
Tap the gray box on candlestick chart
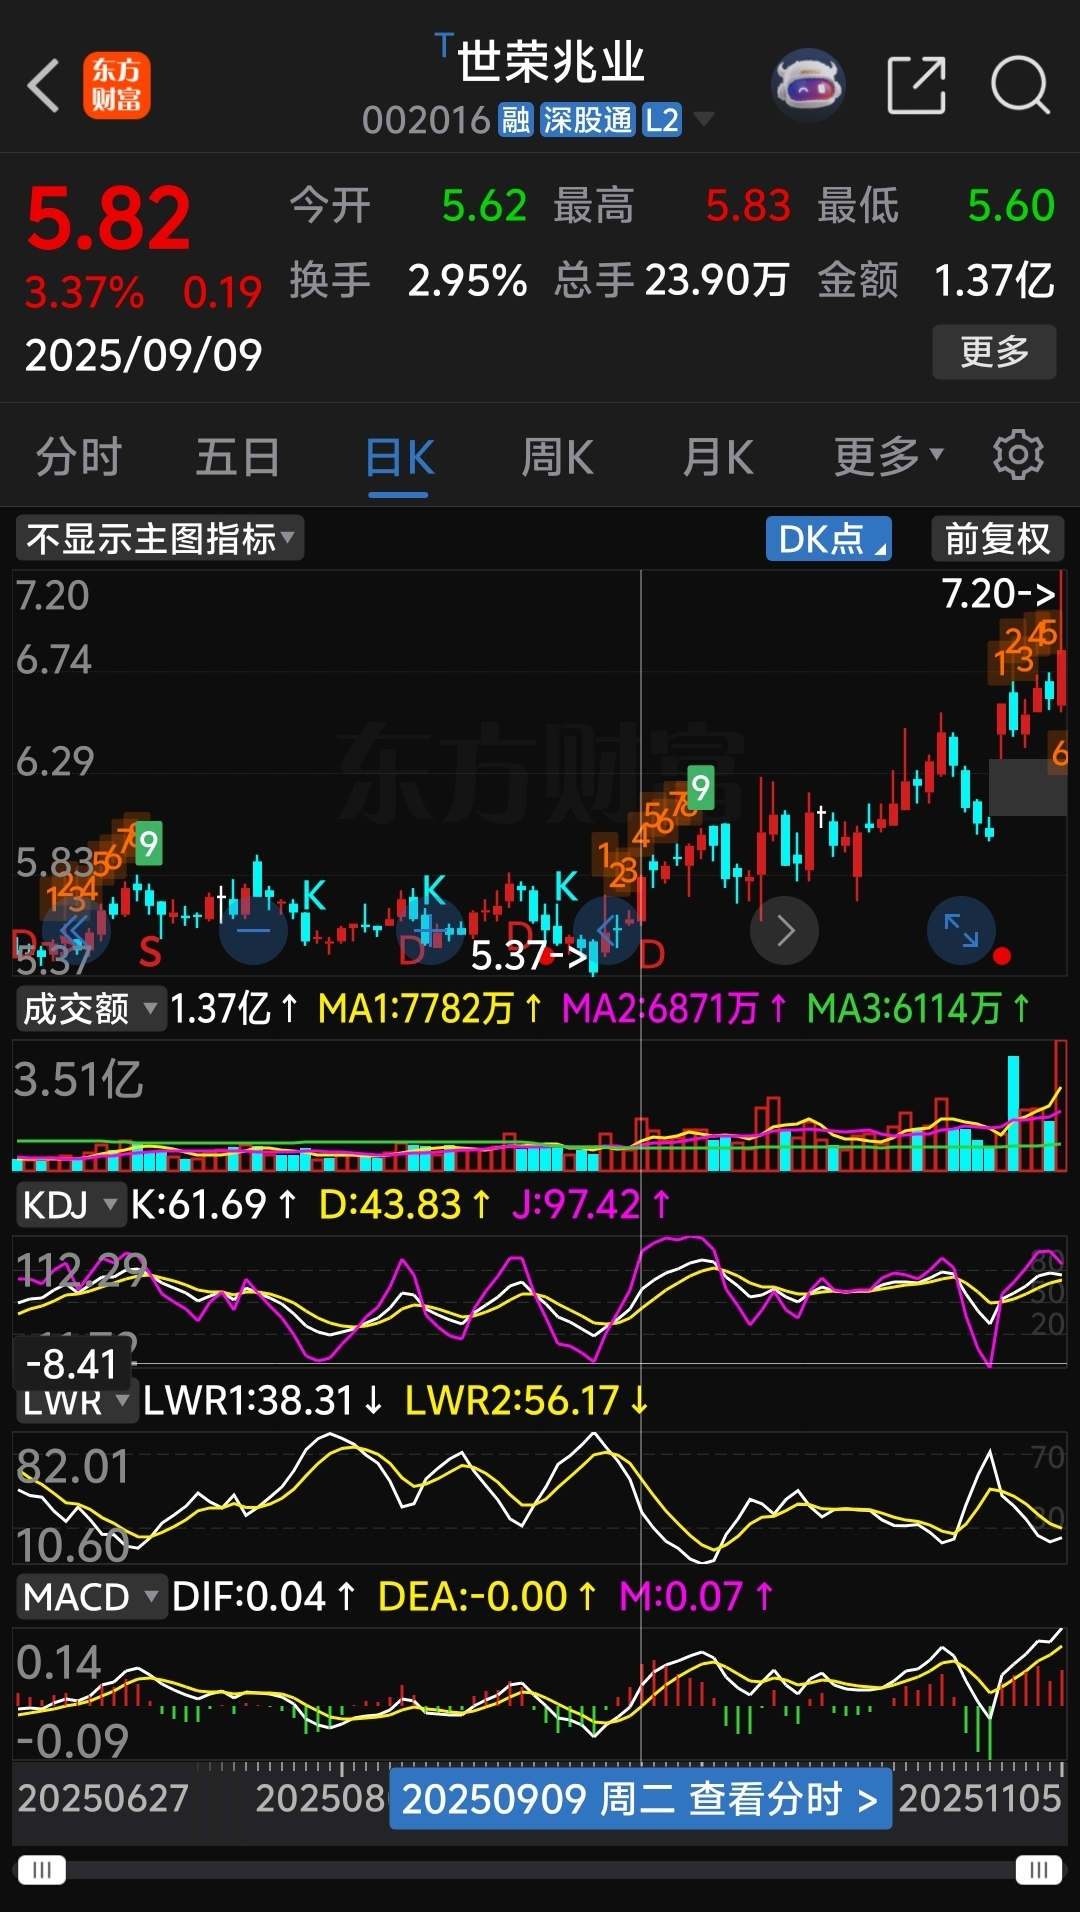(1028, 787)
